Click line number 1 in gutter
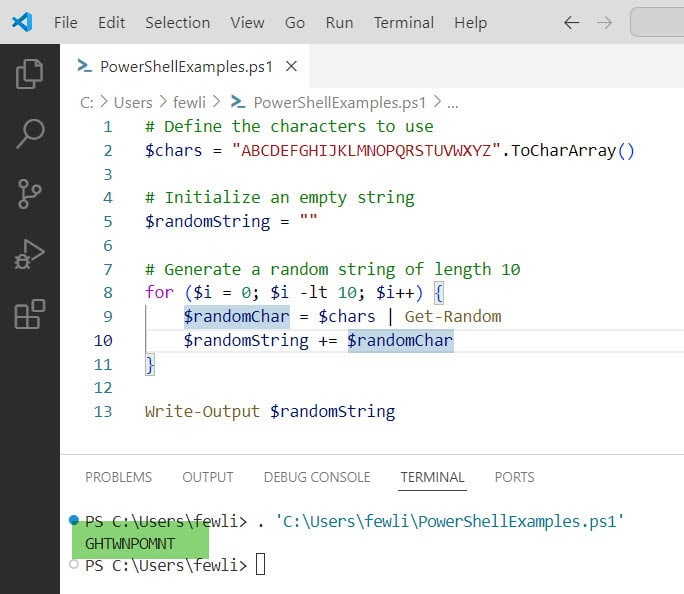The width and height of the screenshot is (684, 594). (108, 127)
